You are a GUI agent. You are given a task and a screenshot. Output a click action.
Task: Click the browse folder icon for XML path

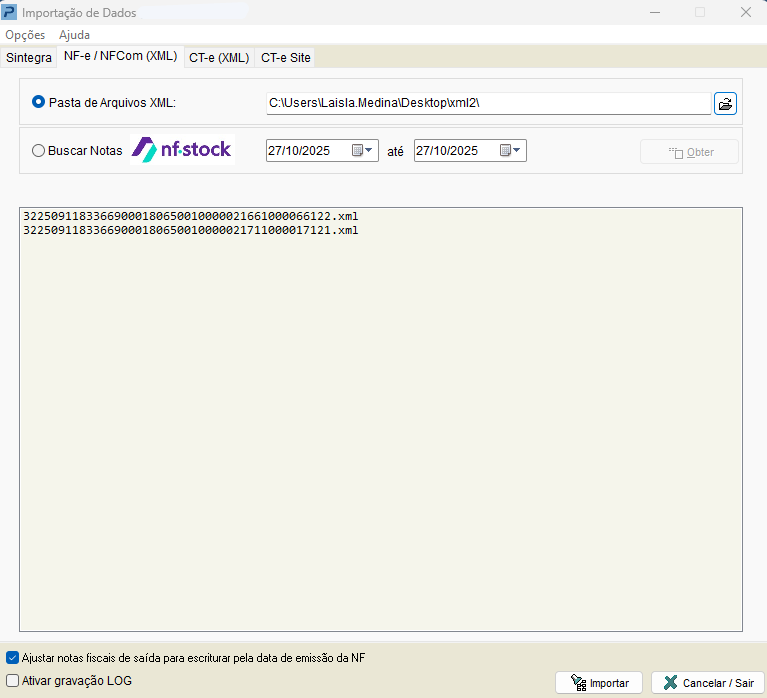[x=725, y=104]
